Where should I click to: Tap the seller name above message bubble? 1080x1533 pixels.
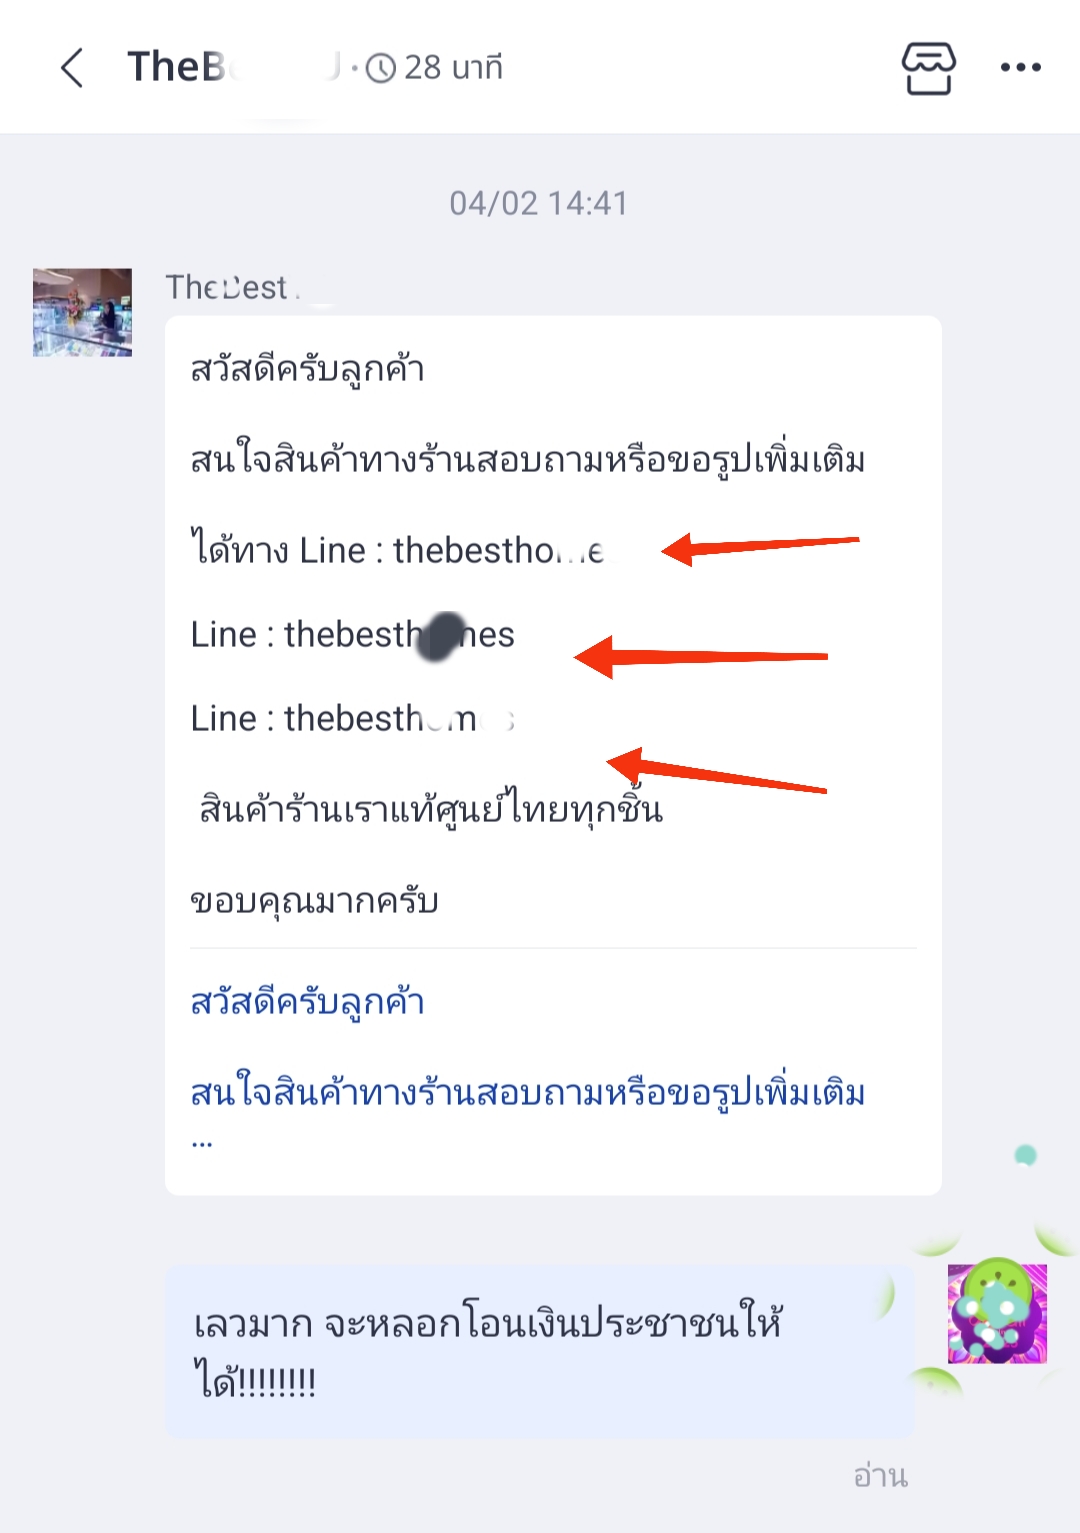tap(235, 287)
